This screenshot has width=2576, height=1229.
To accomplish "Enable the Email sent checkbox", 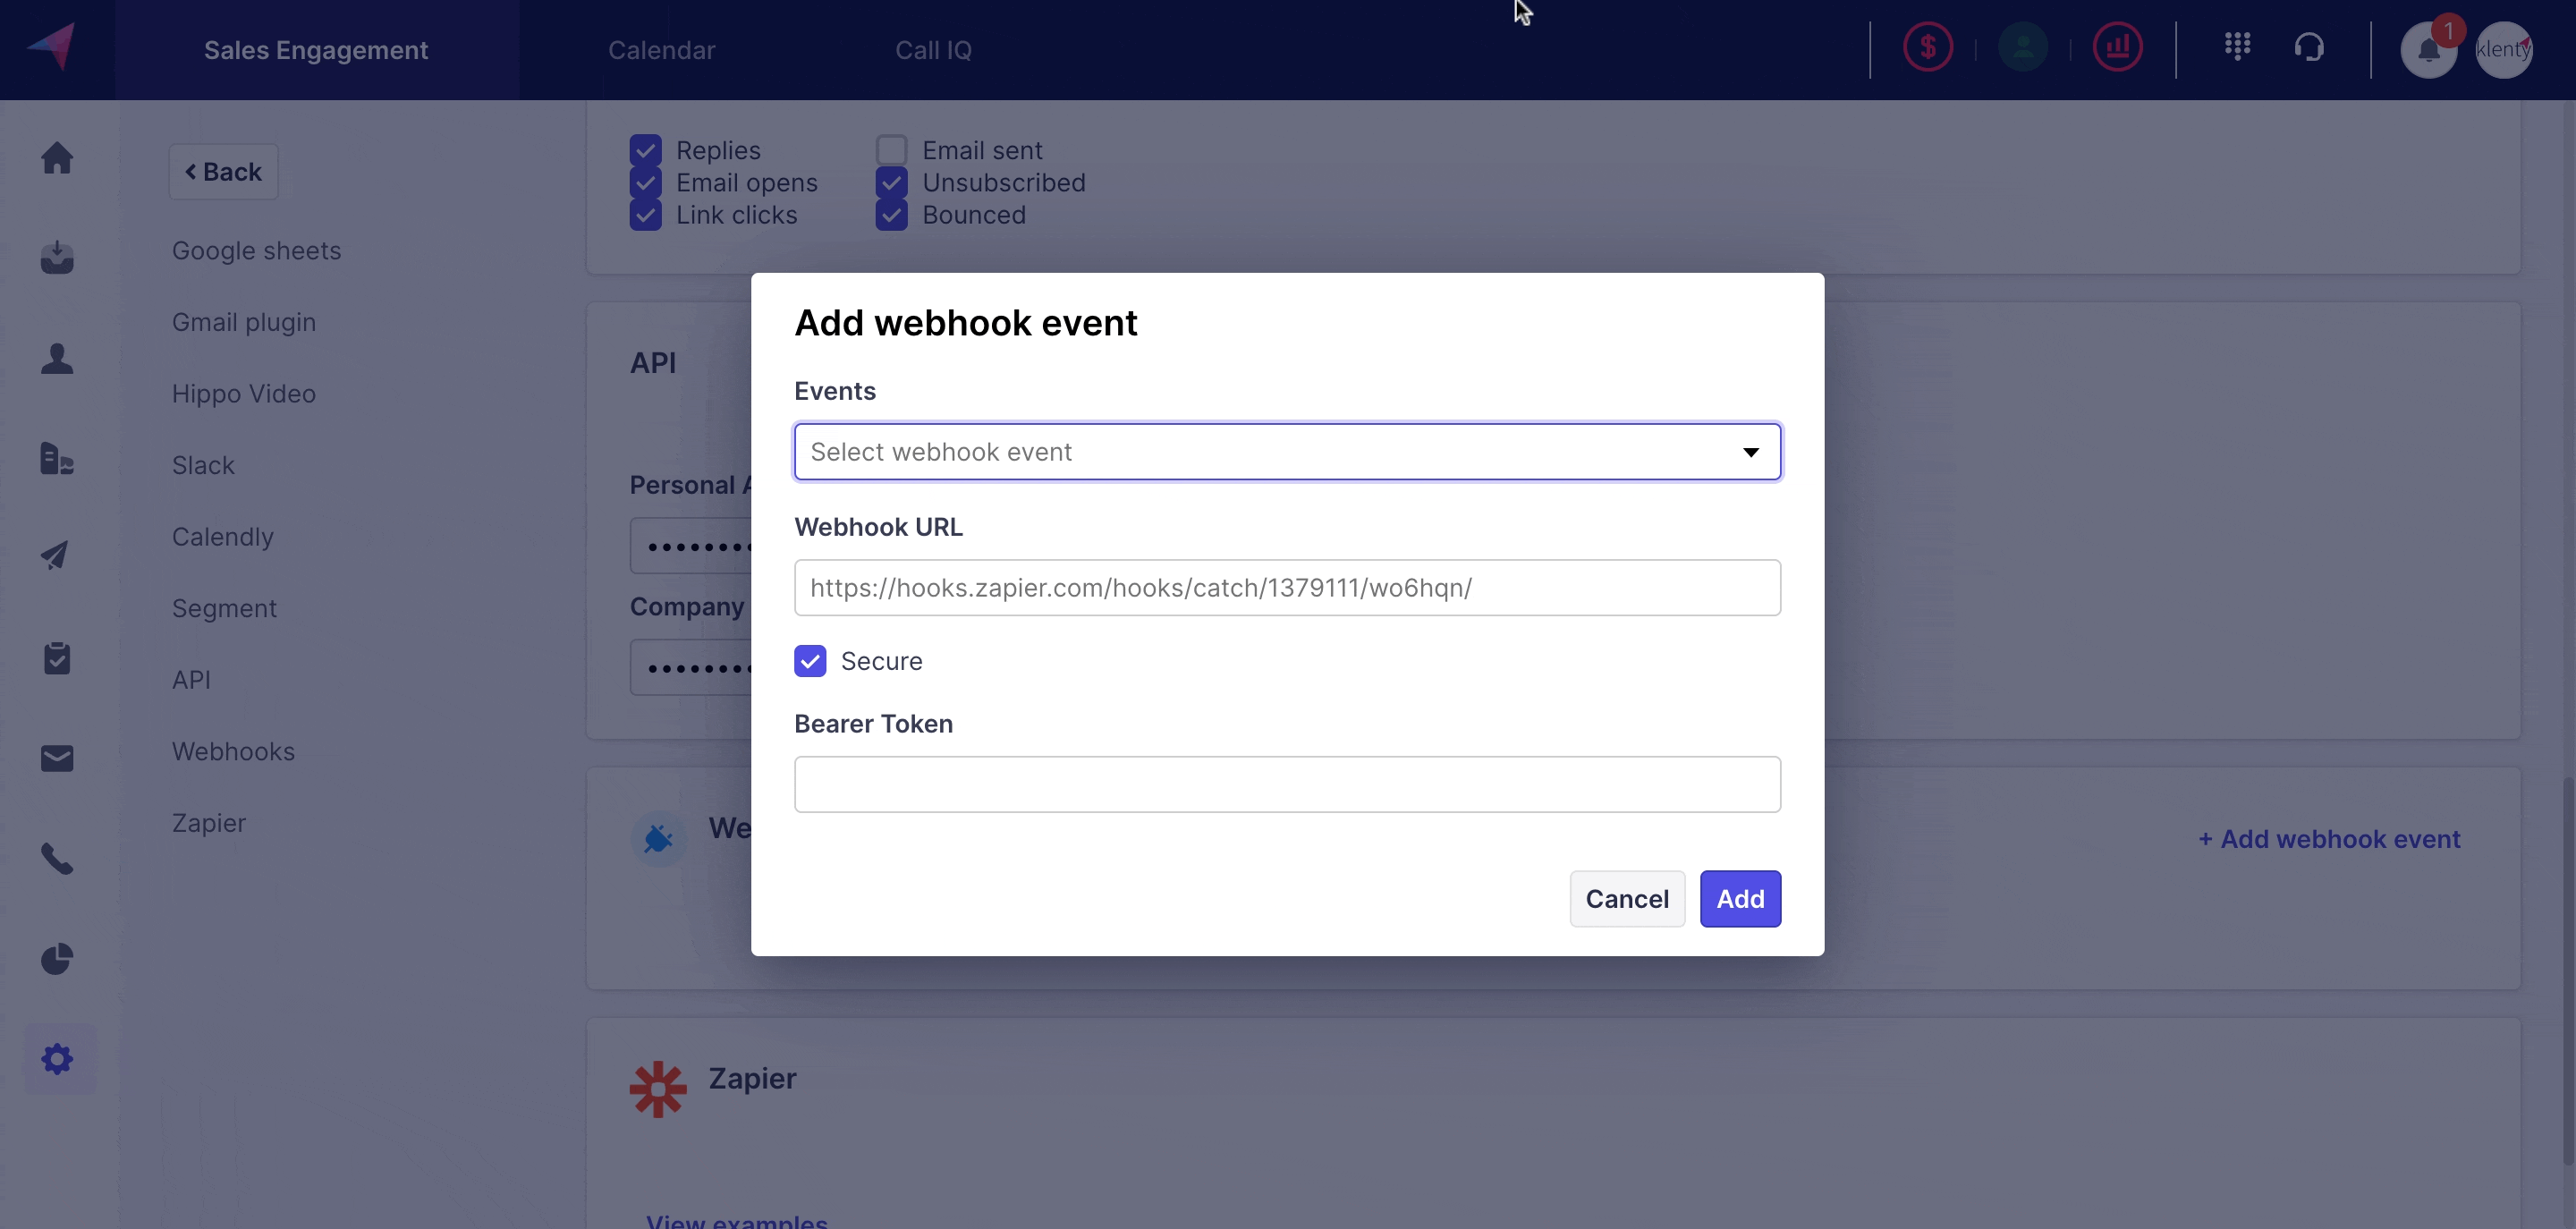I will [891, 150].
